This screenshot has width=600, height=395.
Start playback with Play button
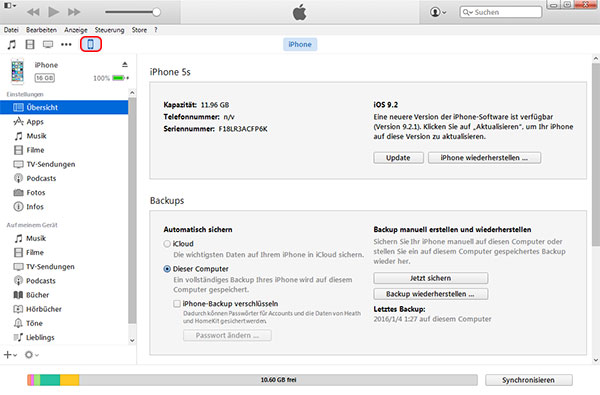[x=54, y=12]
